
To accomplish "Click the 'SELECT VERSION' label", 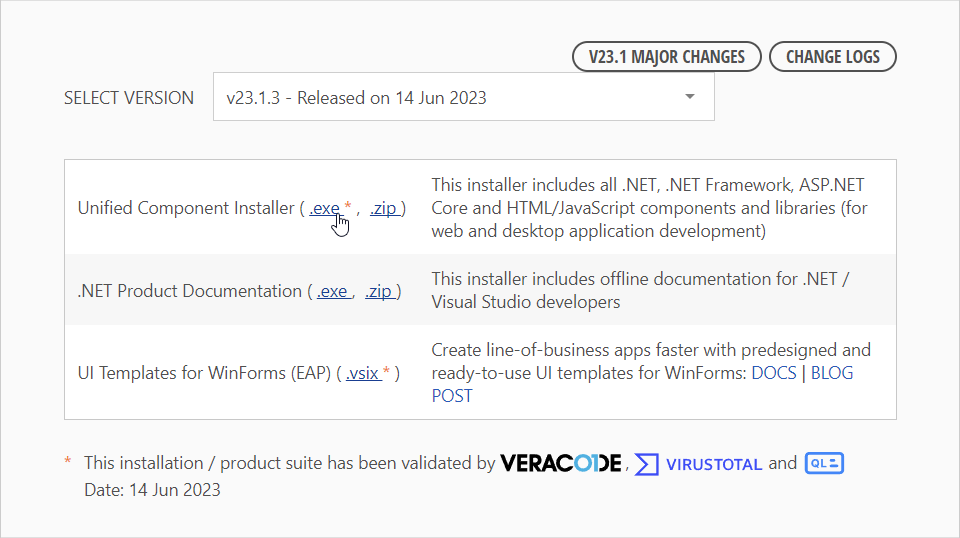I will tap(129, 98).
